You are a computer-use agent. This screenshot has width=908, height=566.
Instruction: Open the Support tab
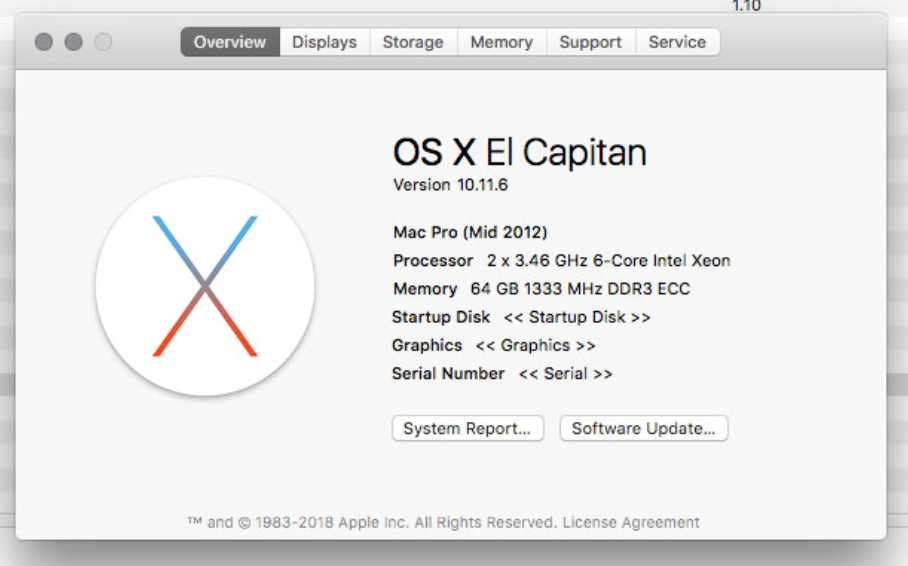pyautogui.click(x=591, y=42)
